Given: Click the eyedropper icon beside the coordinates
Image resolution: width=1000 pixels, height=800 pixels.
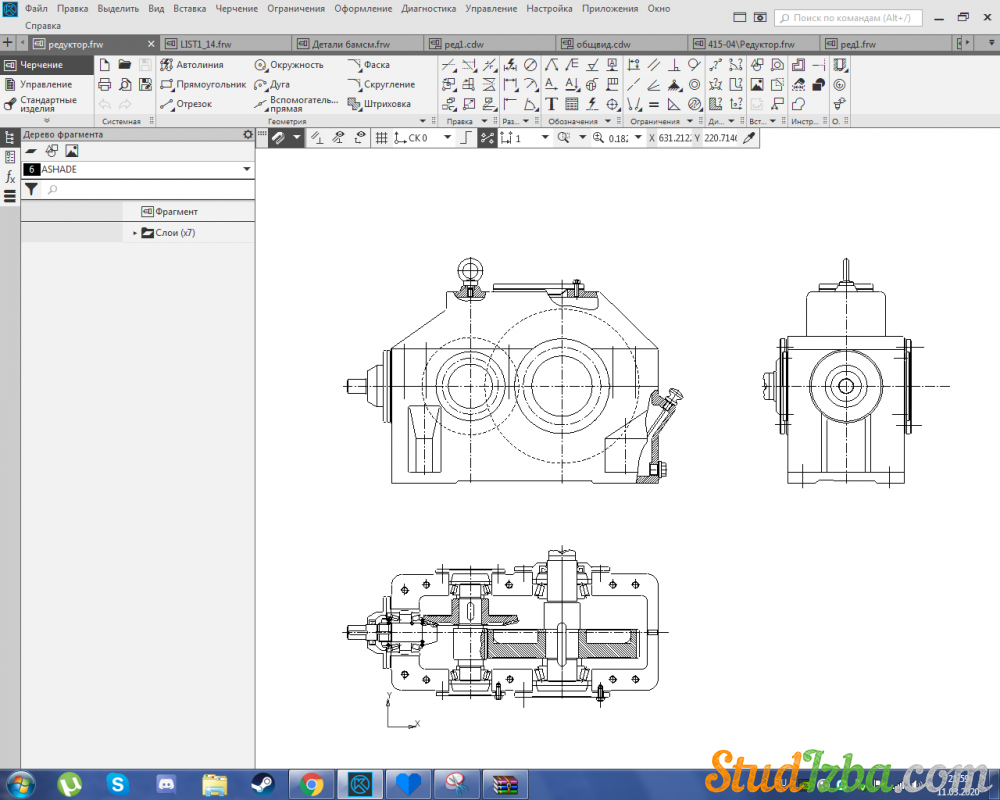Looking at the screenshot, I should 748,138.
